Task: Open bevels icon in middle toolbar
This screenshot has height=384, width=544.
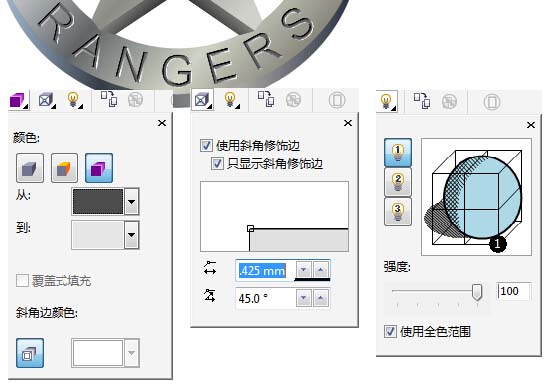Action: pyautogui.click(x=202, y=100)
